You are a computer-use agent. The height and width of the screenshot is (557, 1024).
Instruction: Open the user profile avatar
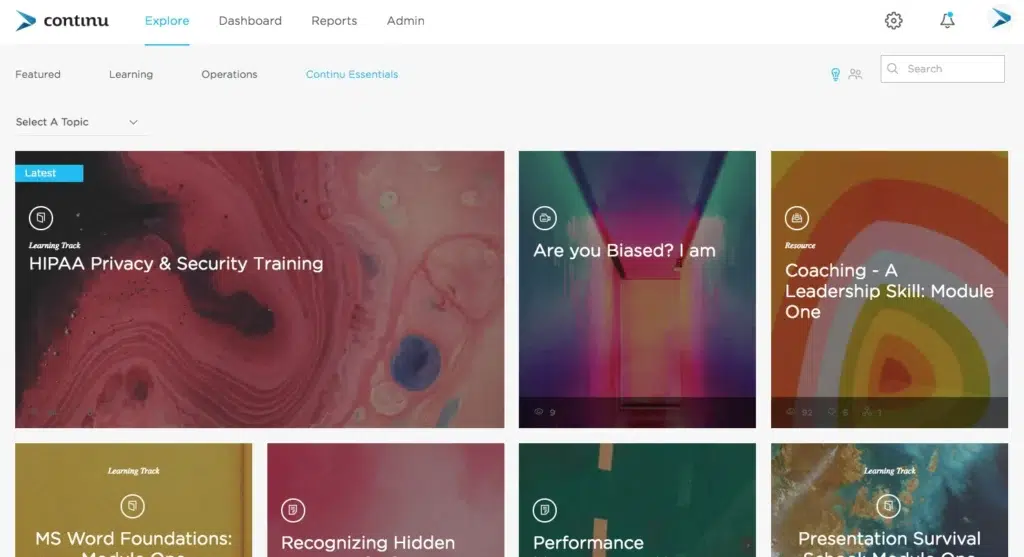[x=1000, y=20]
